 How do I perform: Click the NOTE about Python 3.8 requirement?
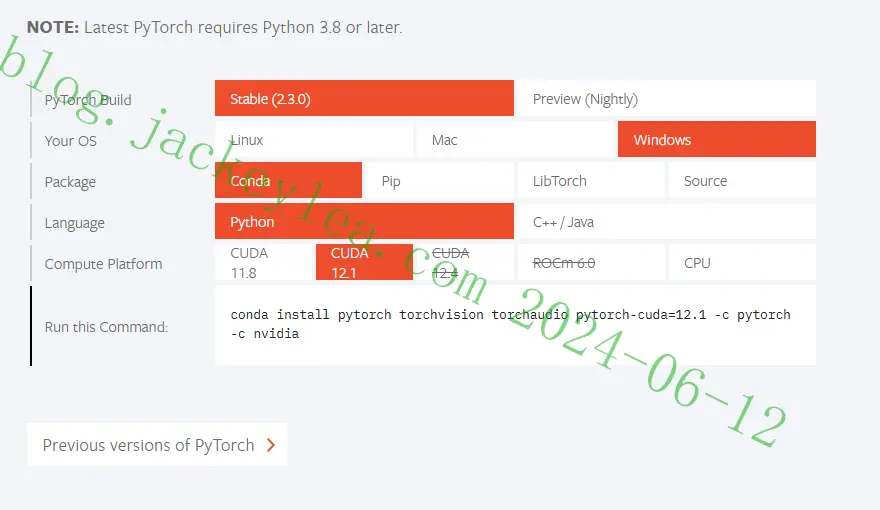(x=214, y=27)
